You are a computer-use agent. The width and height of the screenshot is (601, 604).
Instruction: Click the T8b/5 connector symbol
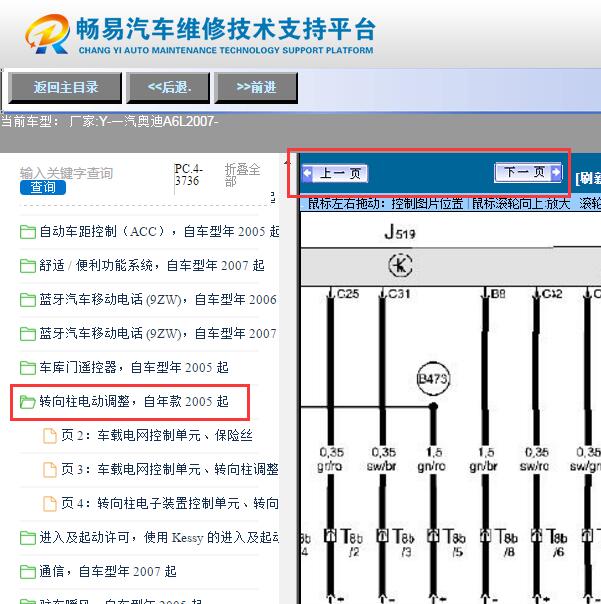[x=433, y=535]
